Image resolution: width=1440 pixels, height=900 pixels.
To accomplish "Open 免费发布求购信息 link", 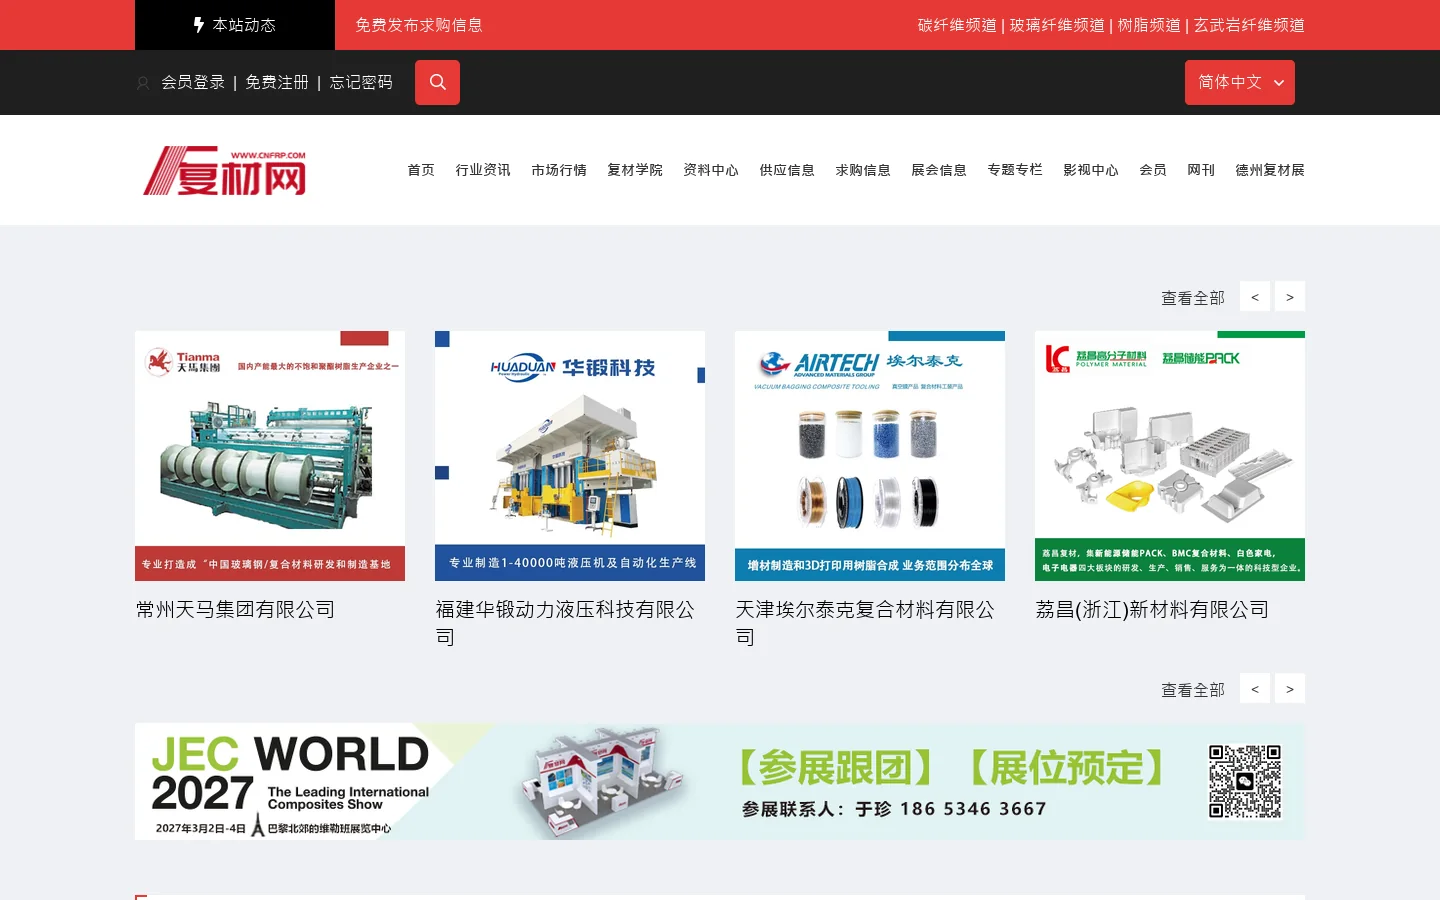I will click(x=419, y=25).
